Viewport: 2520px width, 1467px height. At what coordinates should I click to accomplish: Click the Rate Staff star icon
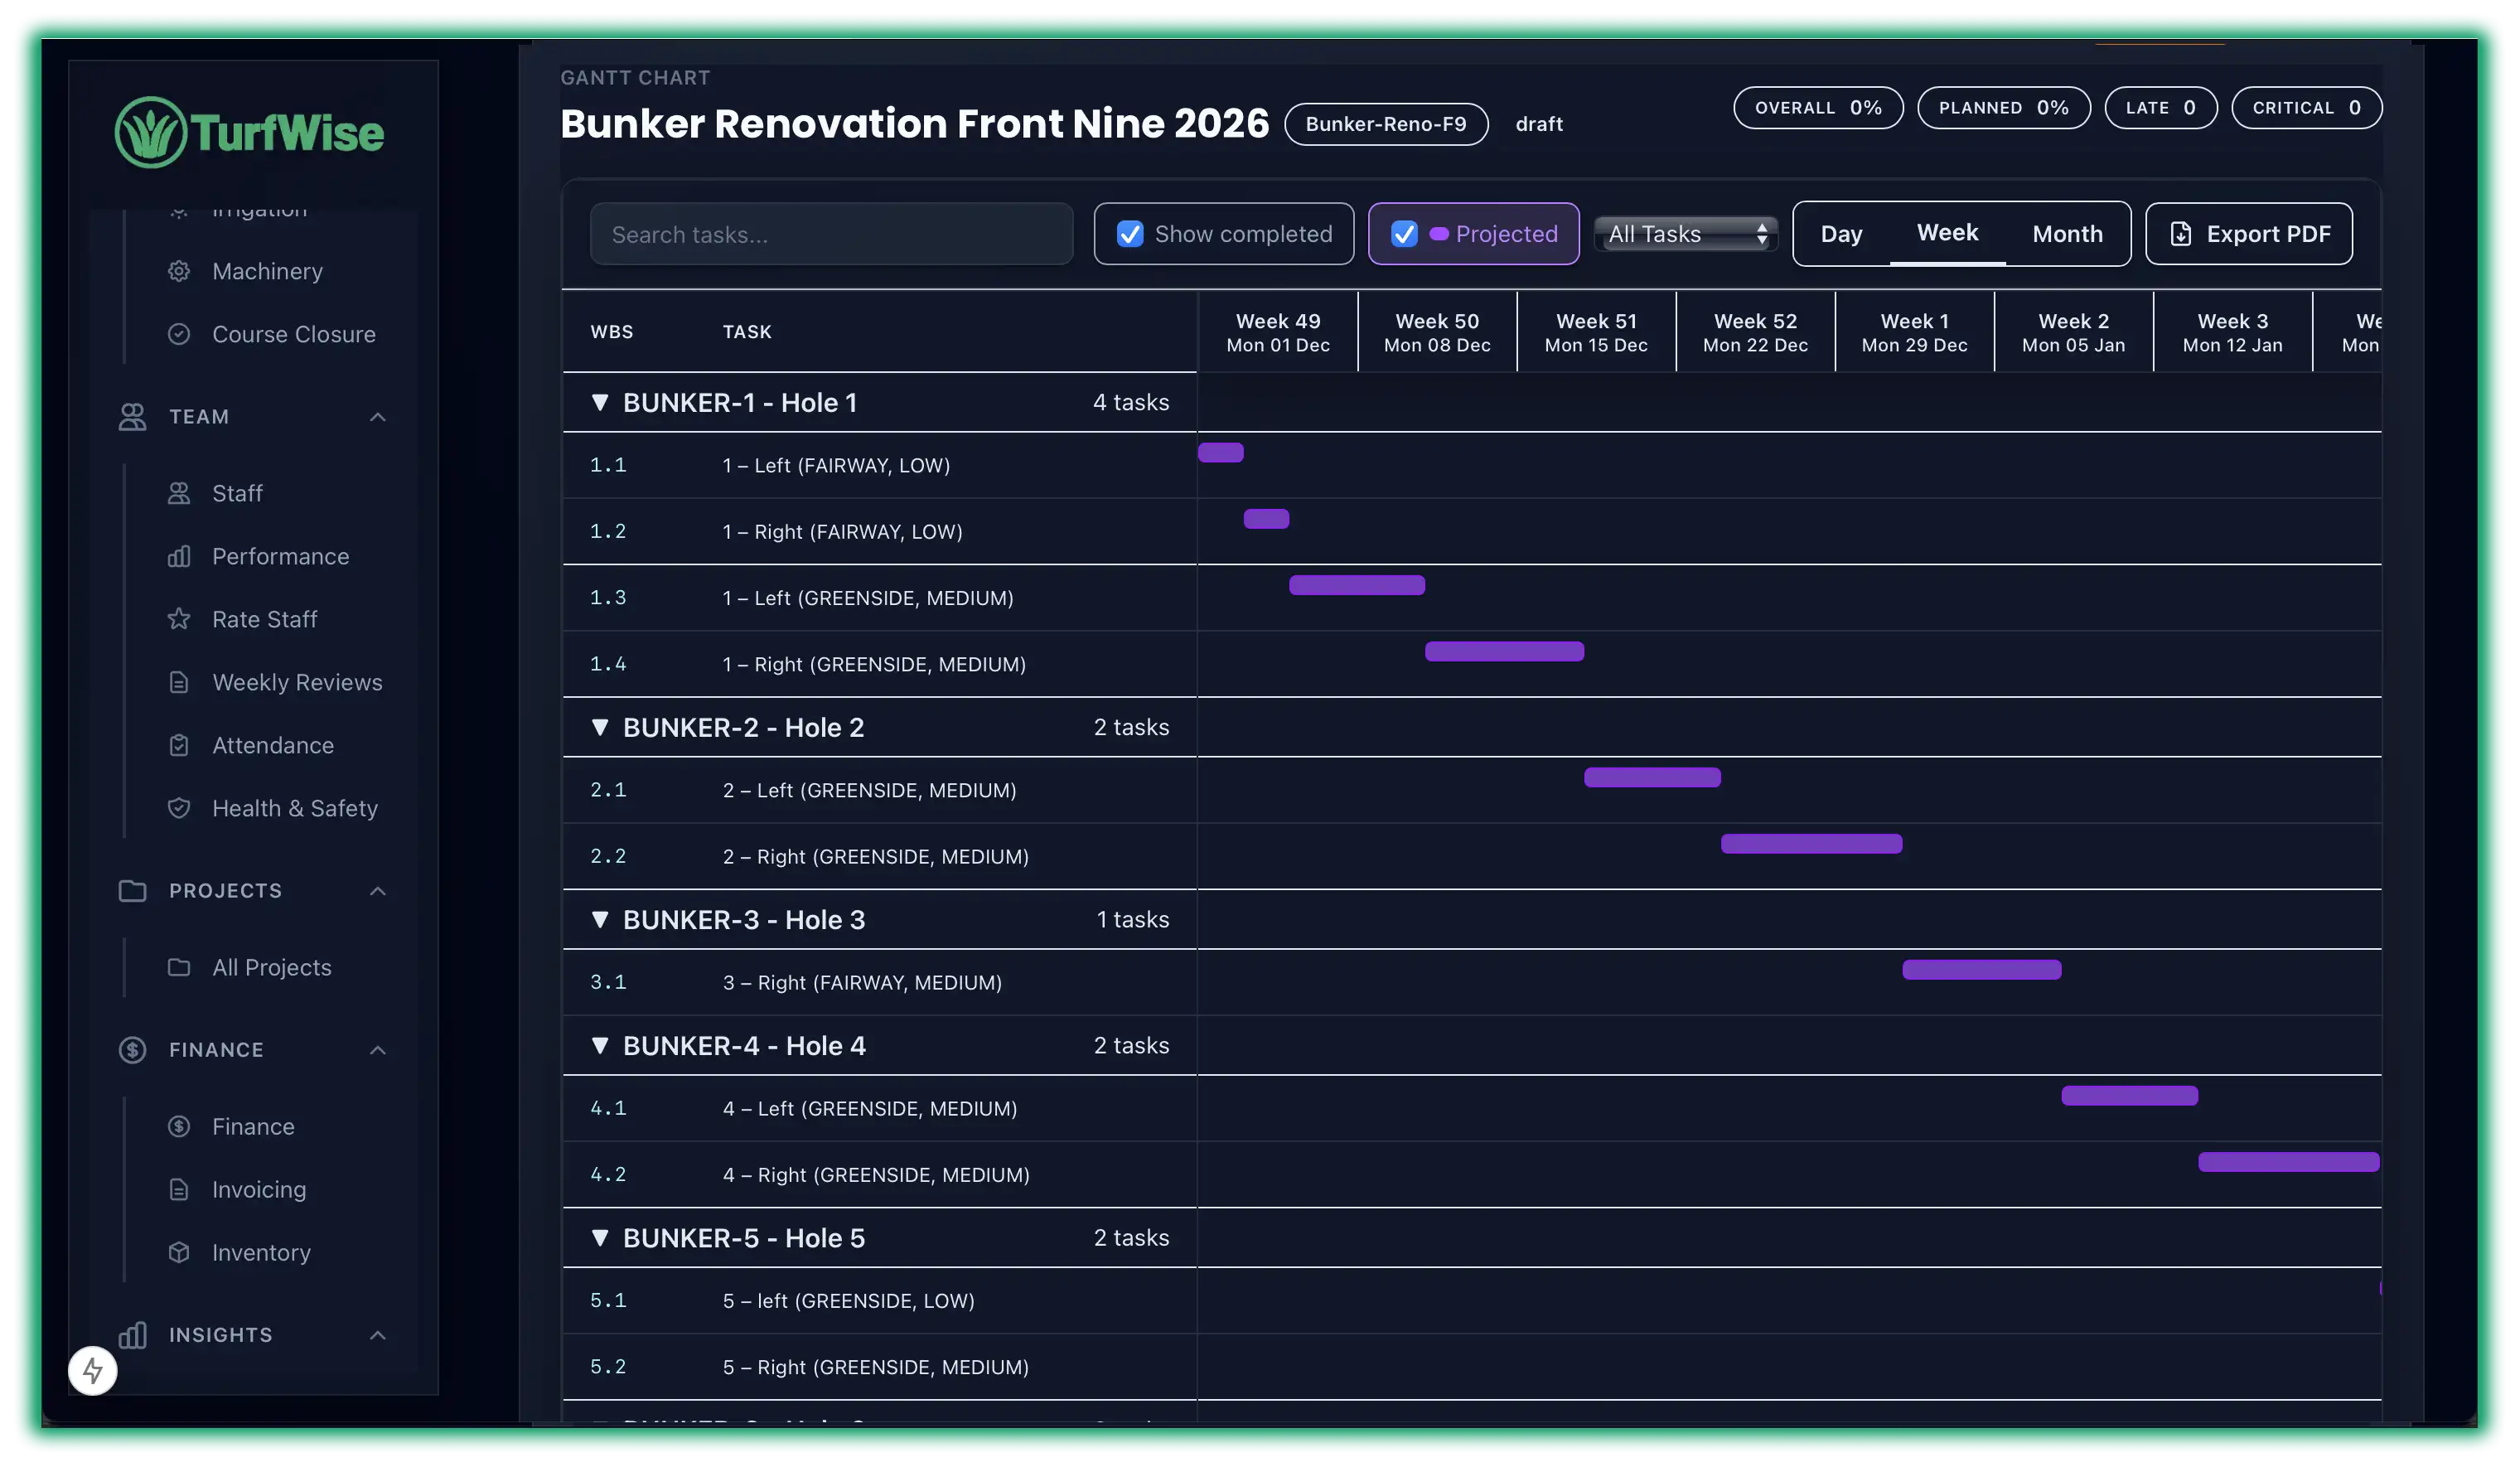[180, 619]
